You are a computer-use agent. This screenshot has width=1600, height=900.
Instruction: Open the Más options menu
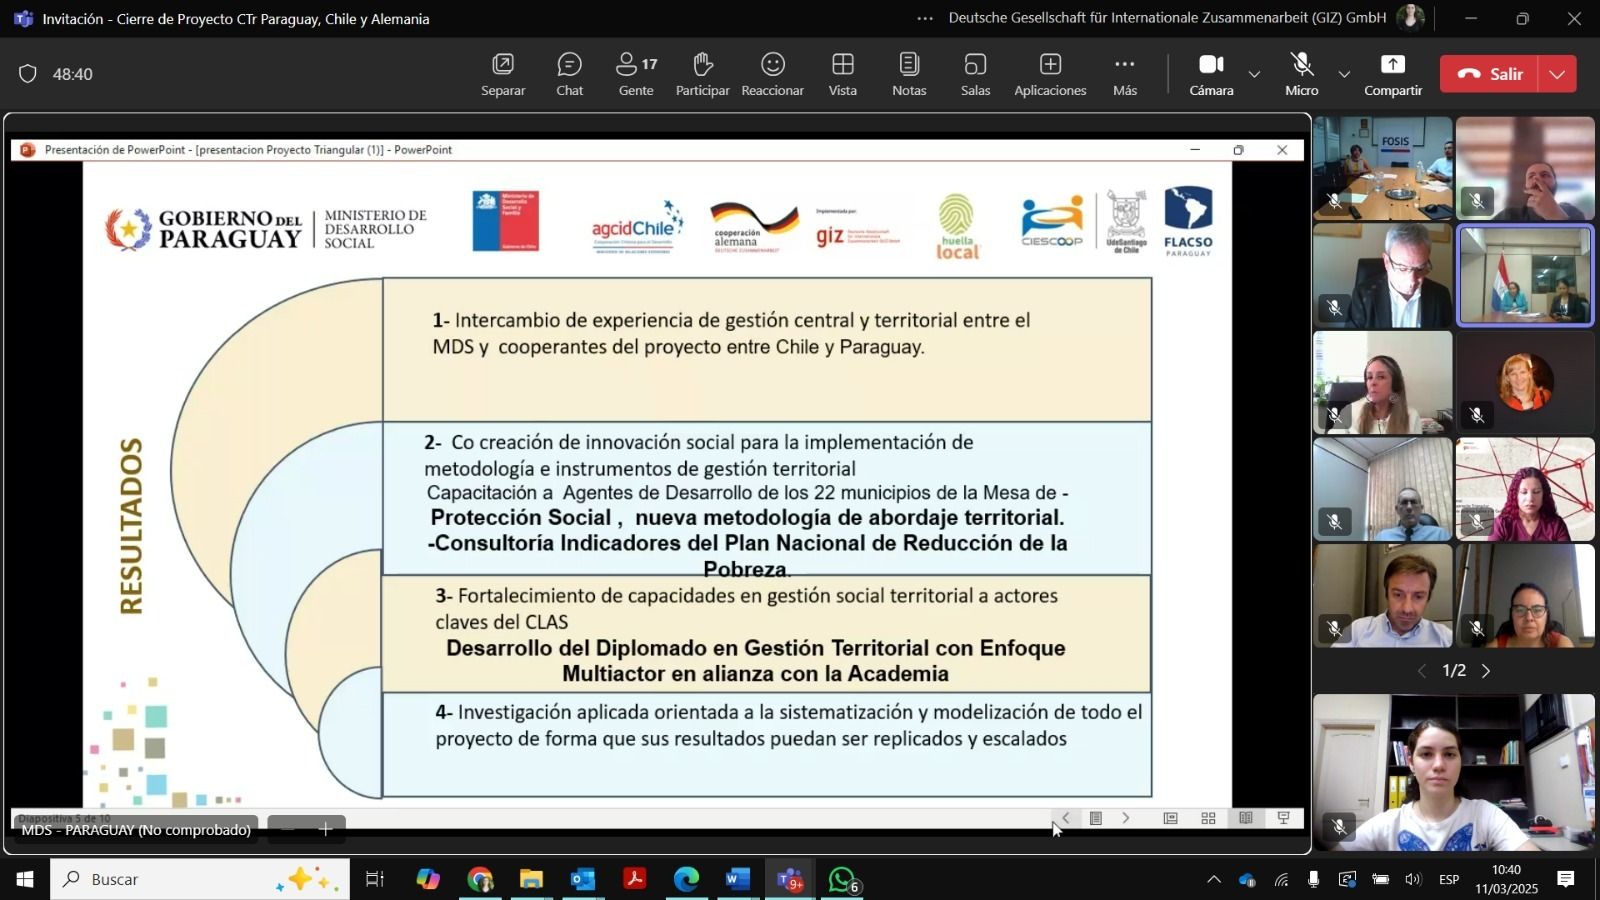(1125, 75)
